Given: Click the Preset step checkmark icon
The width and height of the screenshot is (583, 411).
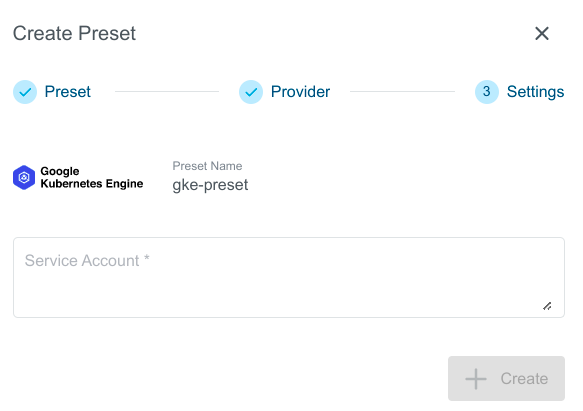Looking at the screenshot, I should coord(25,92).
